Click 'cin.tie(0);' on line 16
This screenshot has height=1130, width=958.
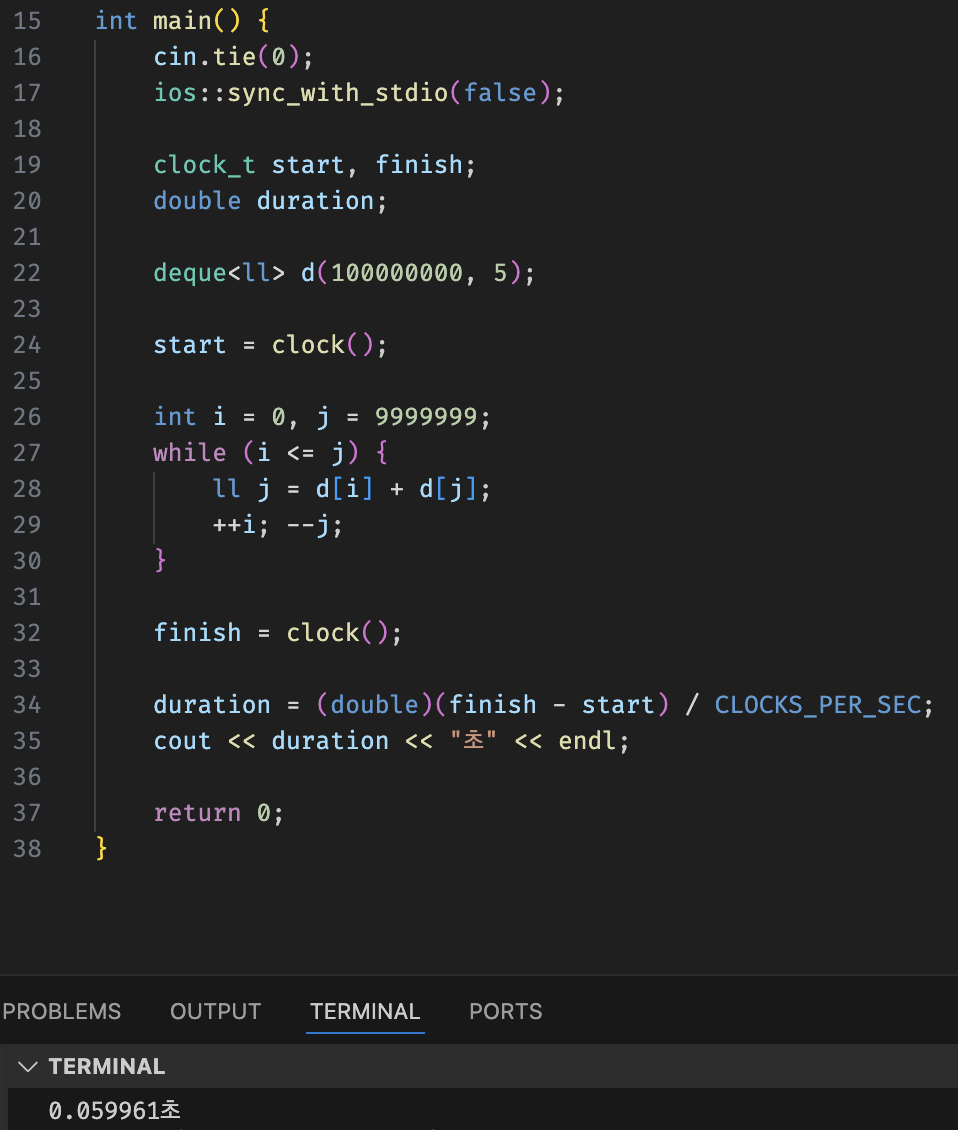(x=234, y=57)
